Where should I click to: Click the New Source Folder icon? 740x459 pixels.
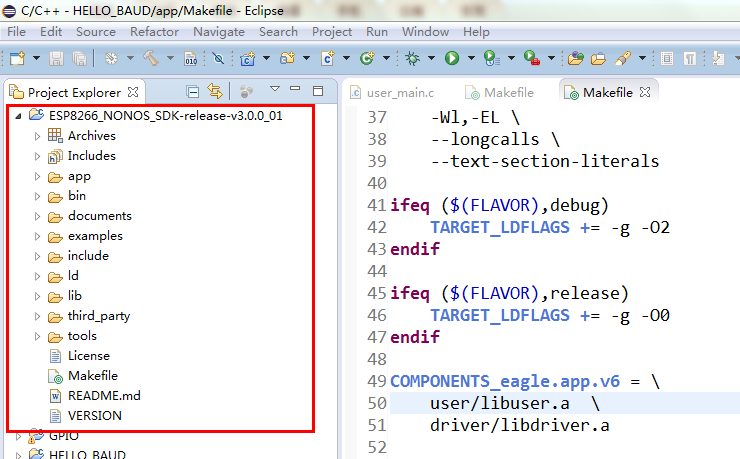click(287, 58)
